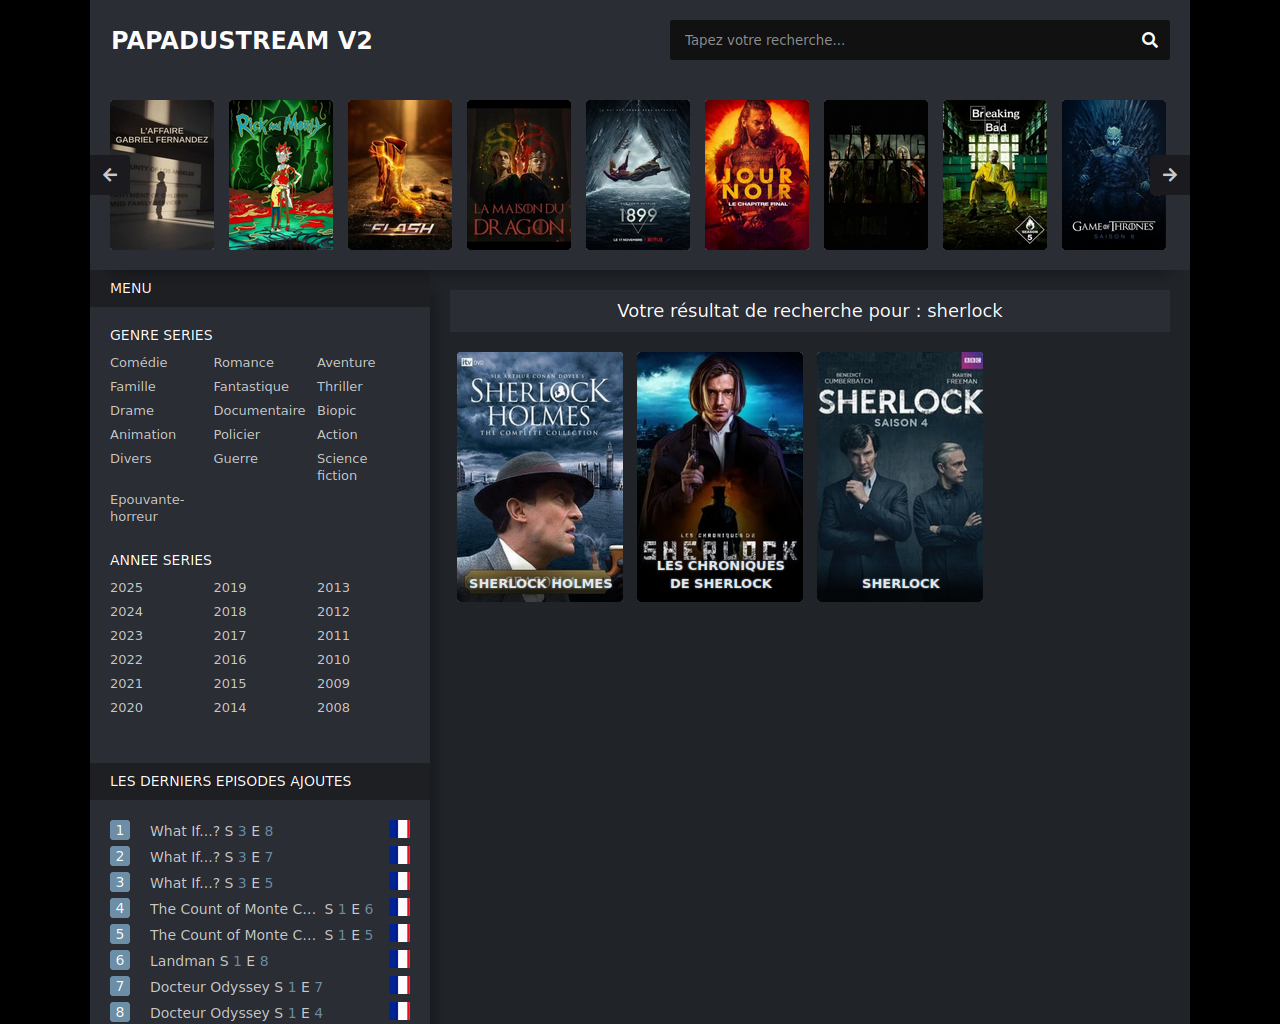Screen dimensions: 1280x1024
Task: Choose the Science fiction genre
Action: pos(341,467)
